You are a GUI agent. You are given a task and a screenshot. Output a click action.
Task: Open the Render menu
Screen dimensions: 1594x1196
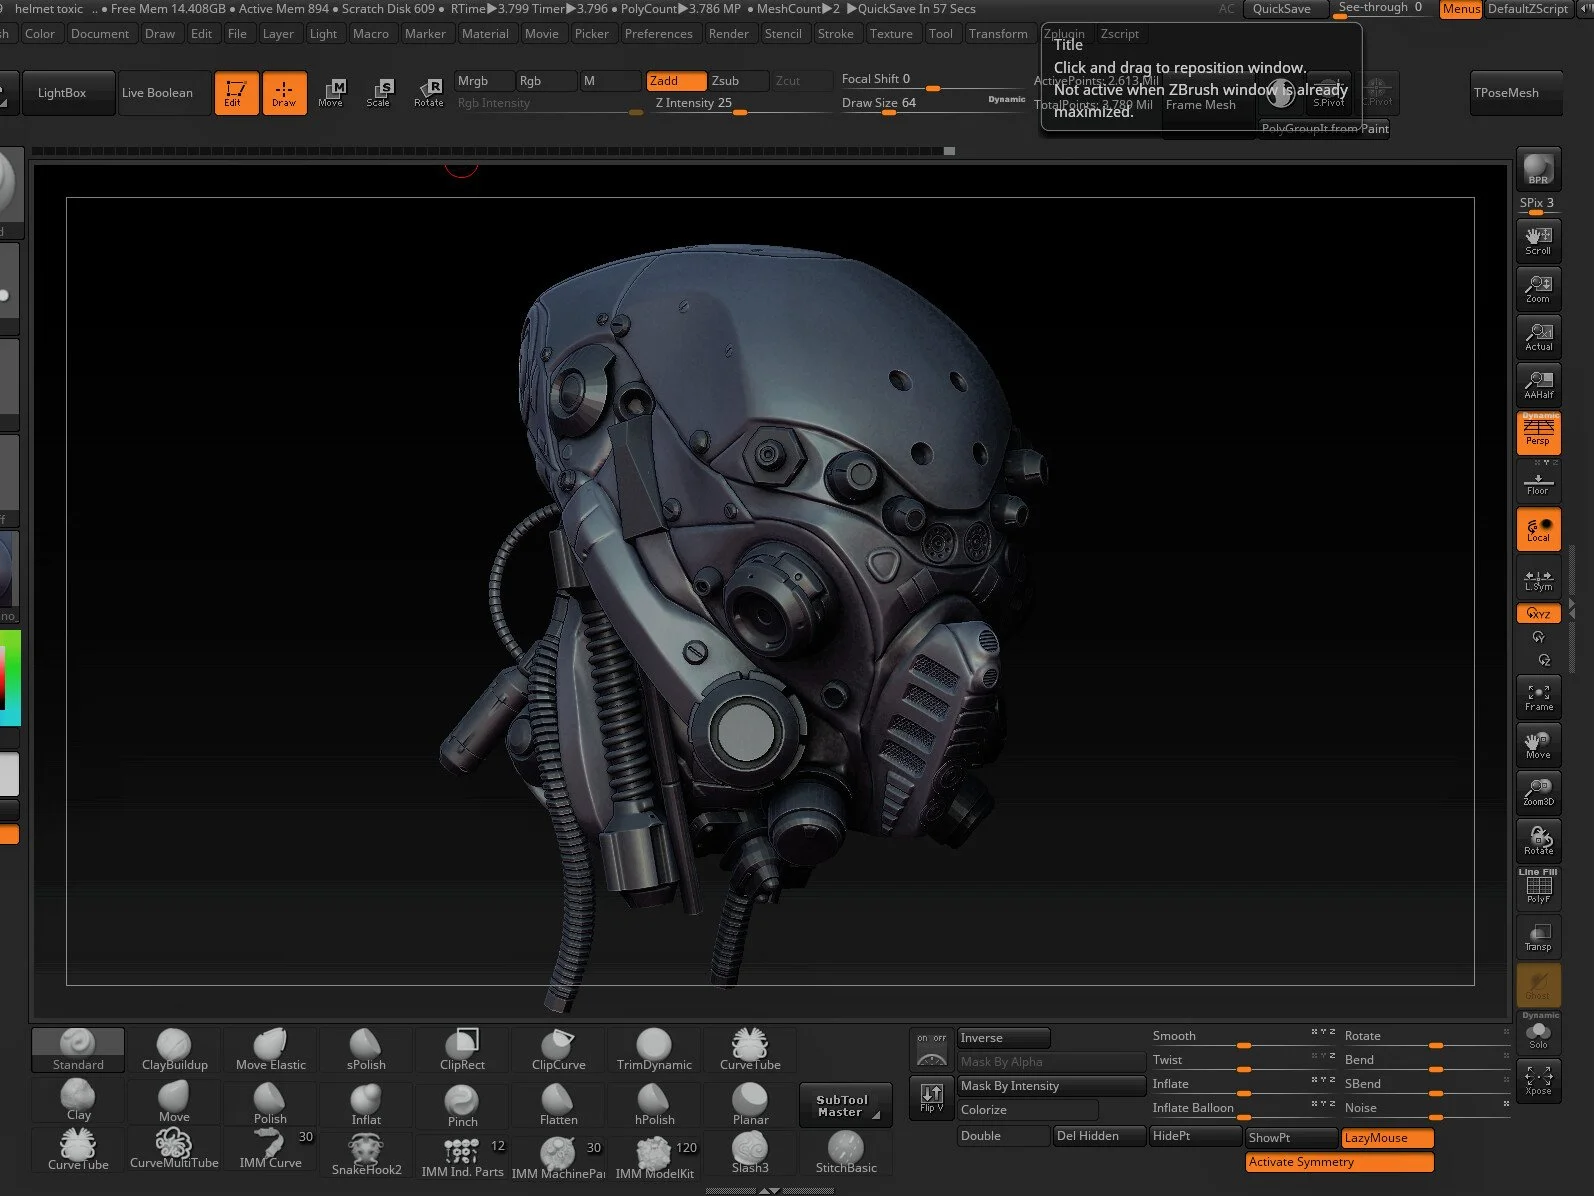[728, 33]
